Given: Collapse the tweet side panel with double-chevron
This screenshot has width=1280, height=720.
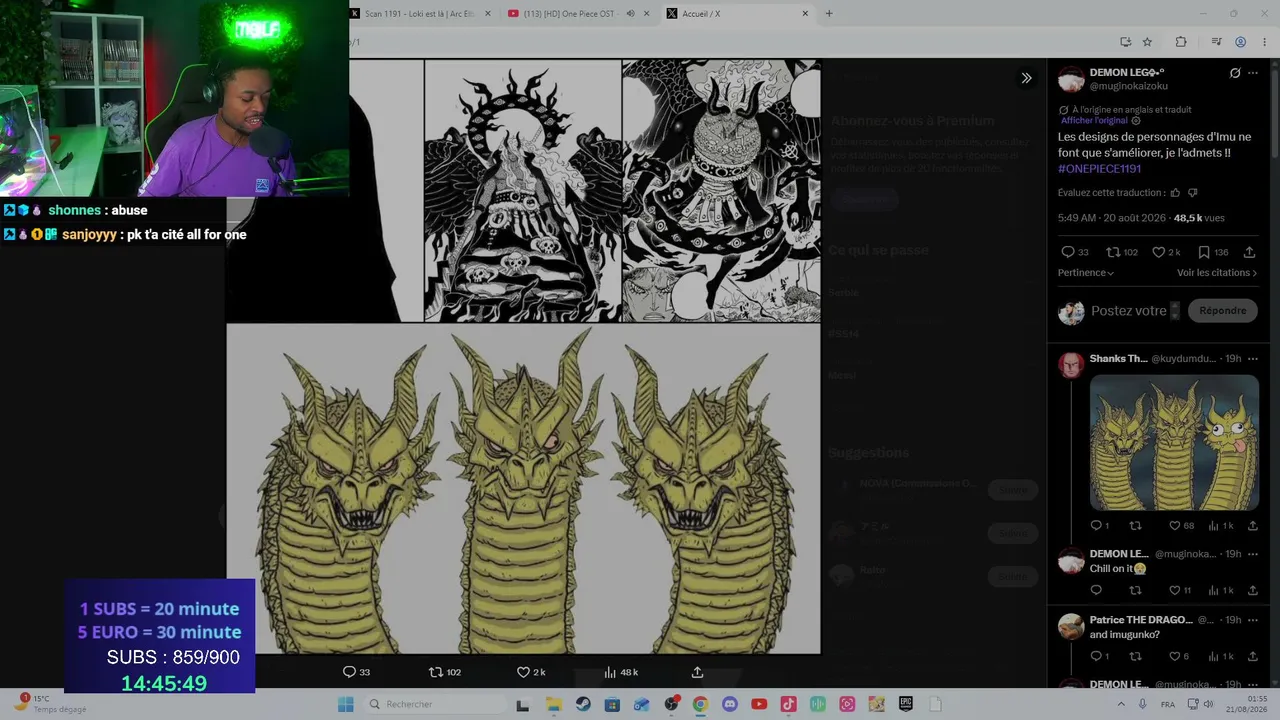Looking at the screenshot, I should coord(1026,78).
